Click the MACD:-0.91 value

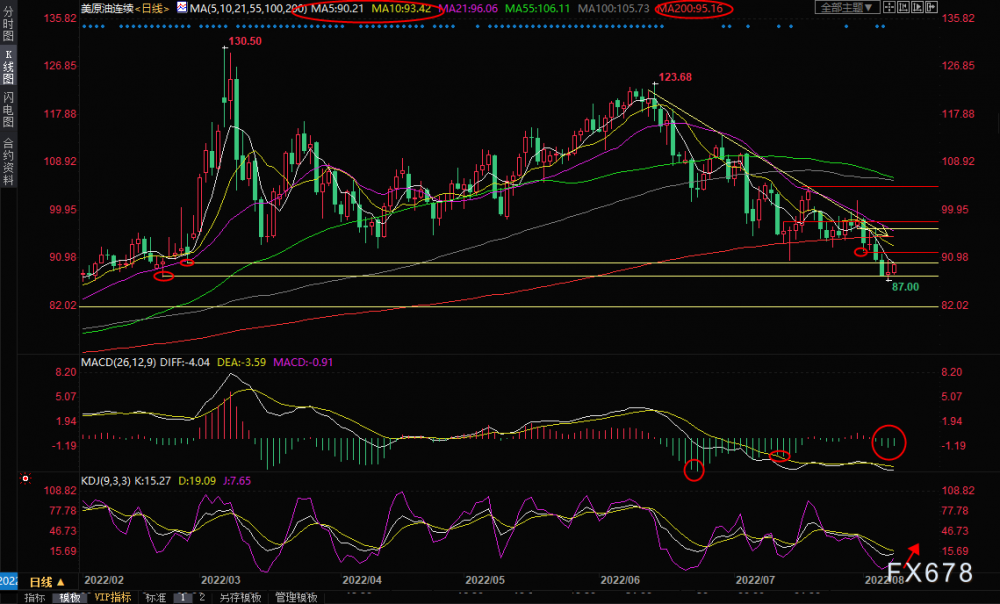[x=303, y=362]
